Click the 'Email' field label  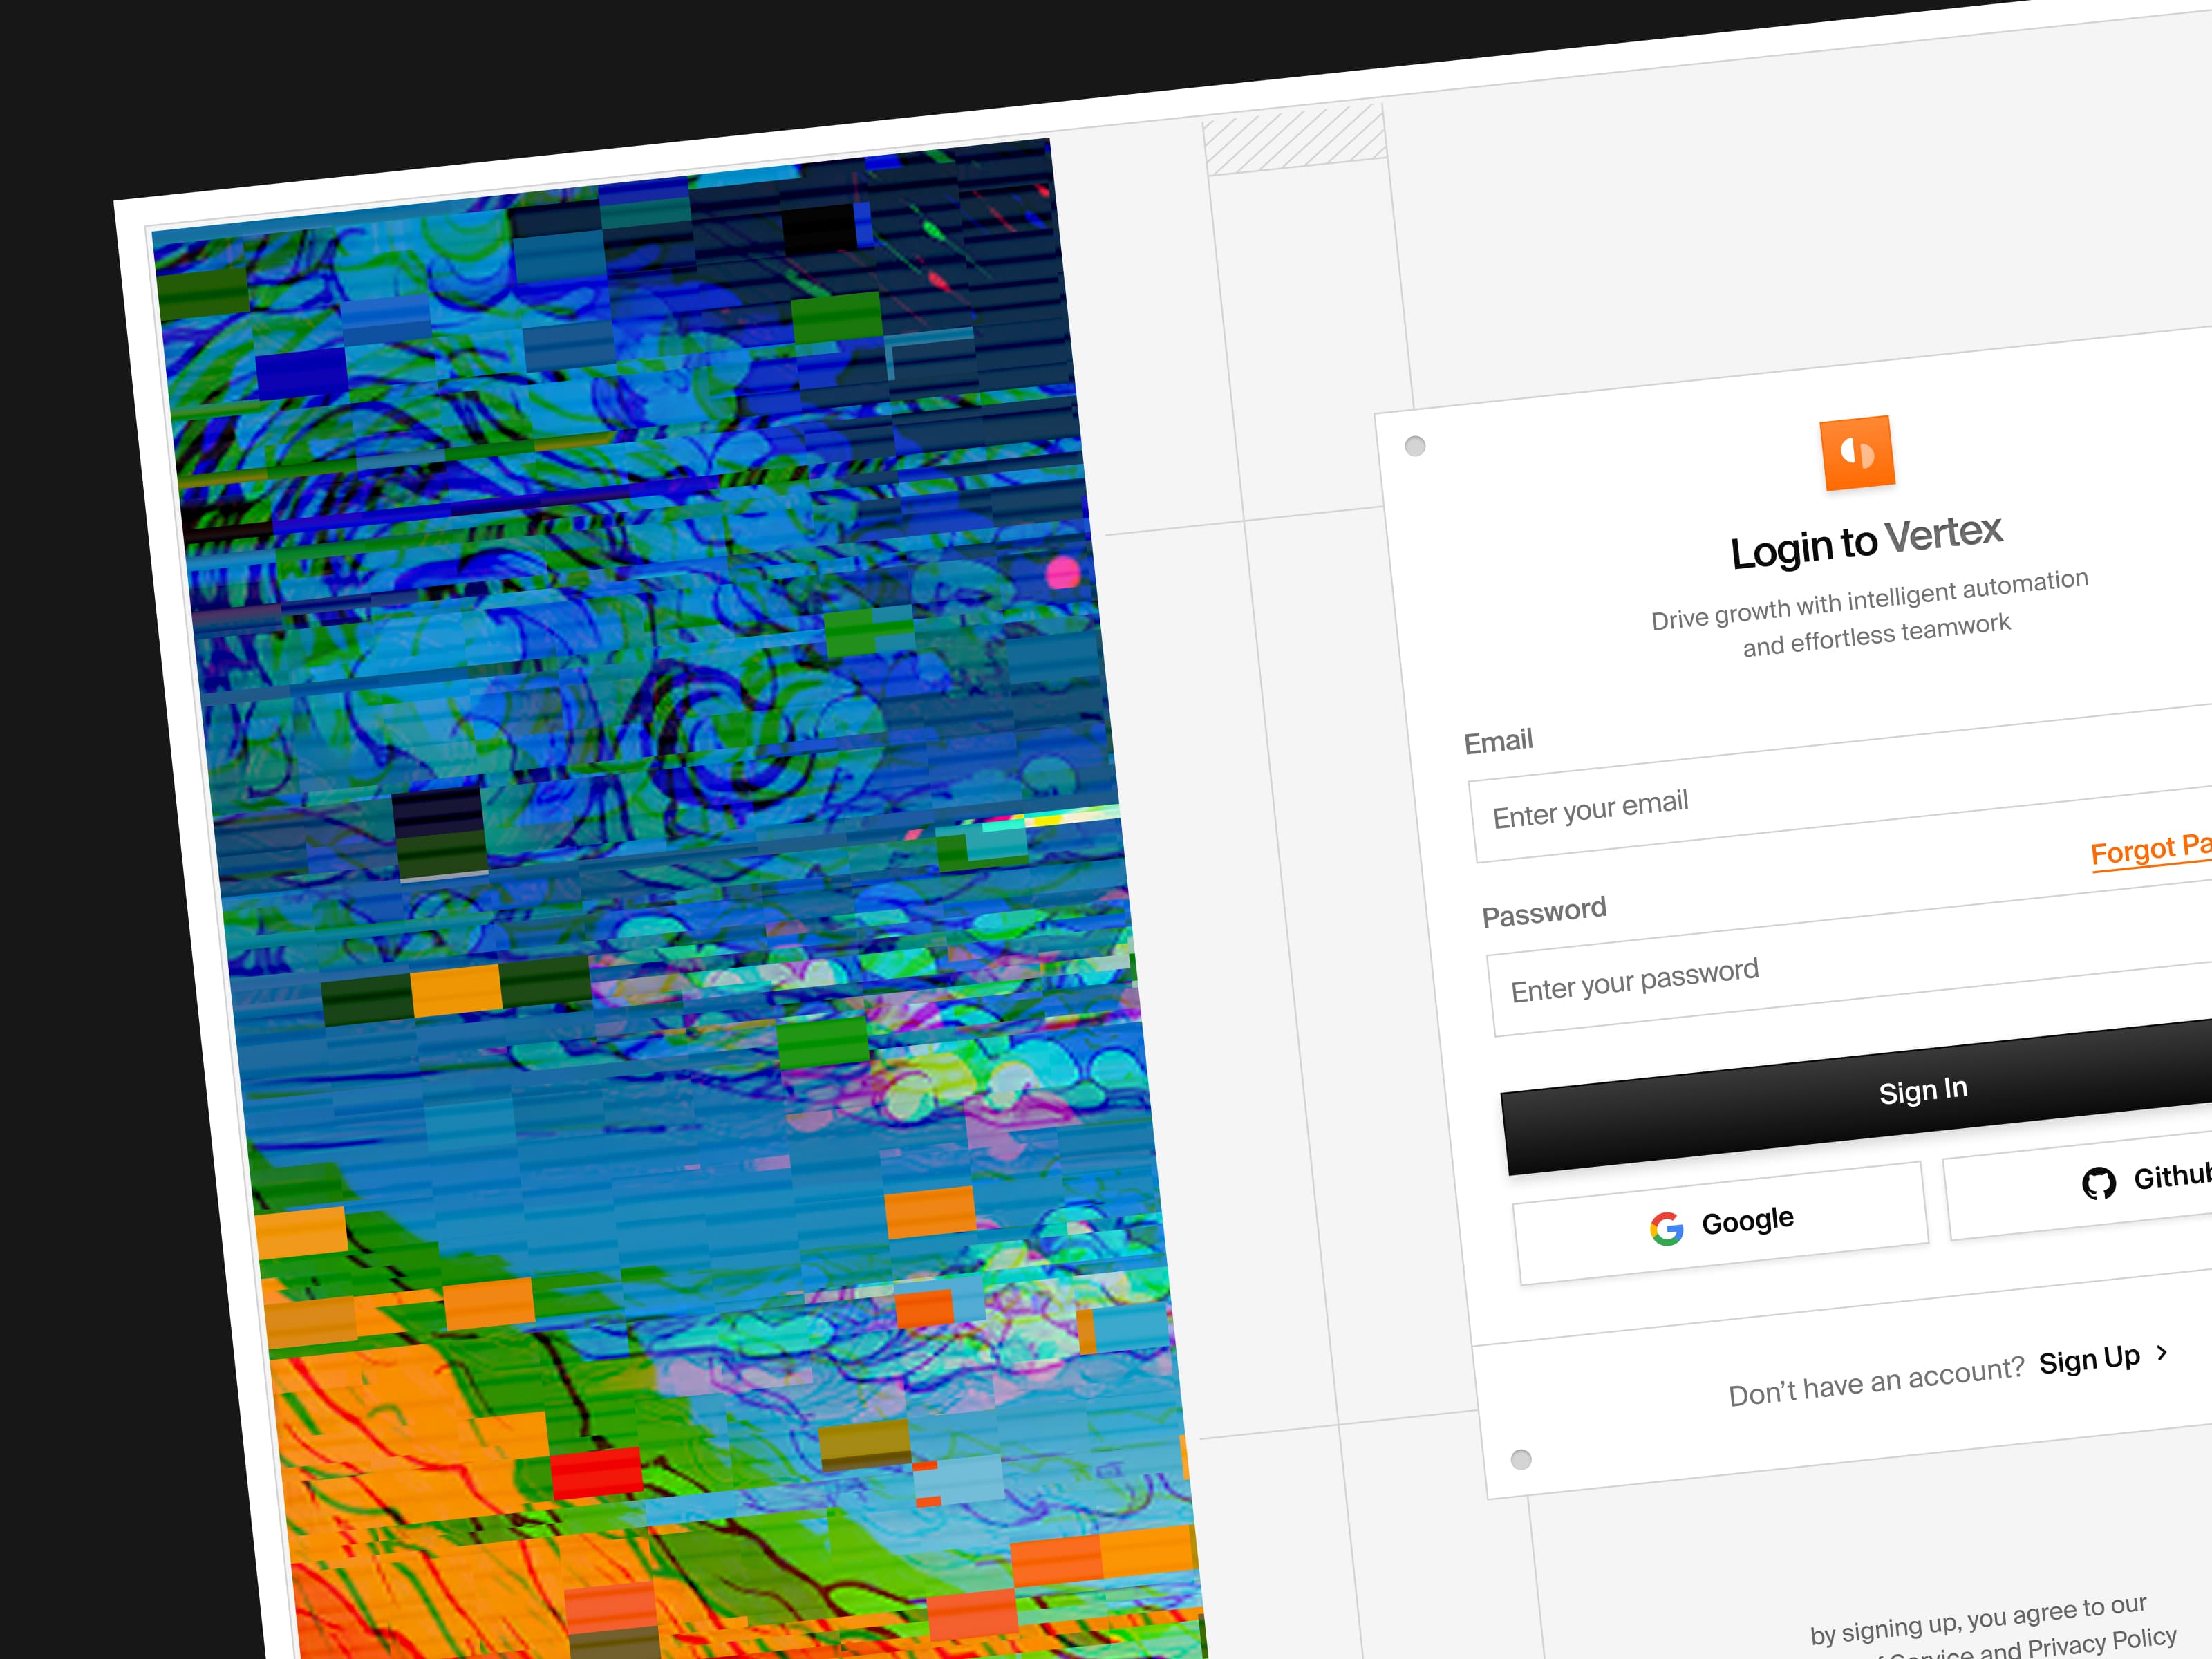coord(1498,742)
